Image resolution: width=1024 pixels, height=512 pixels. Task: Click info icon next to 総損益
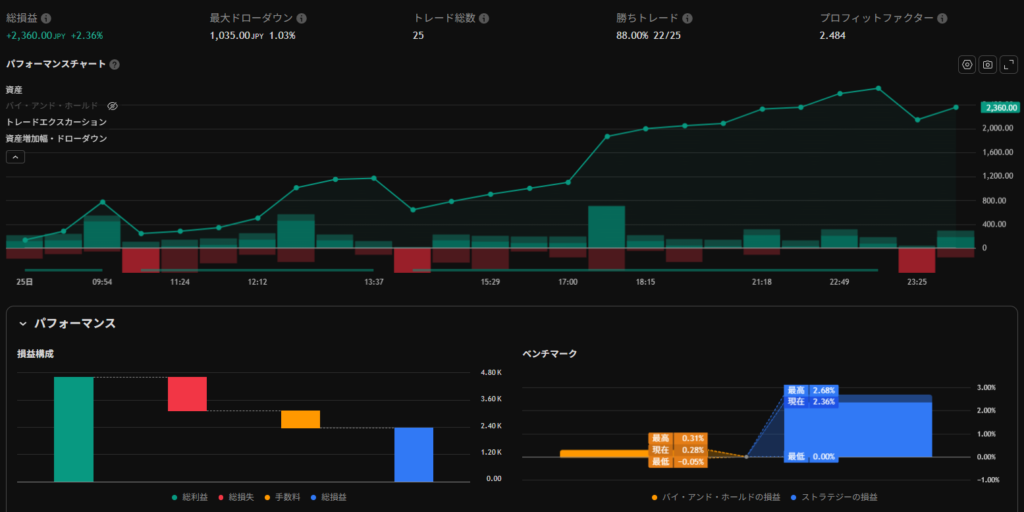46,19
